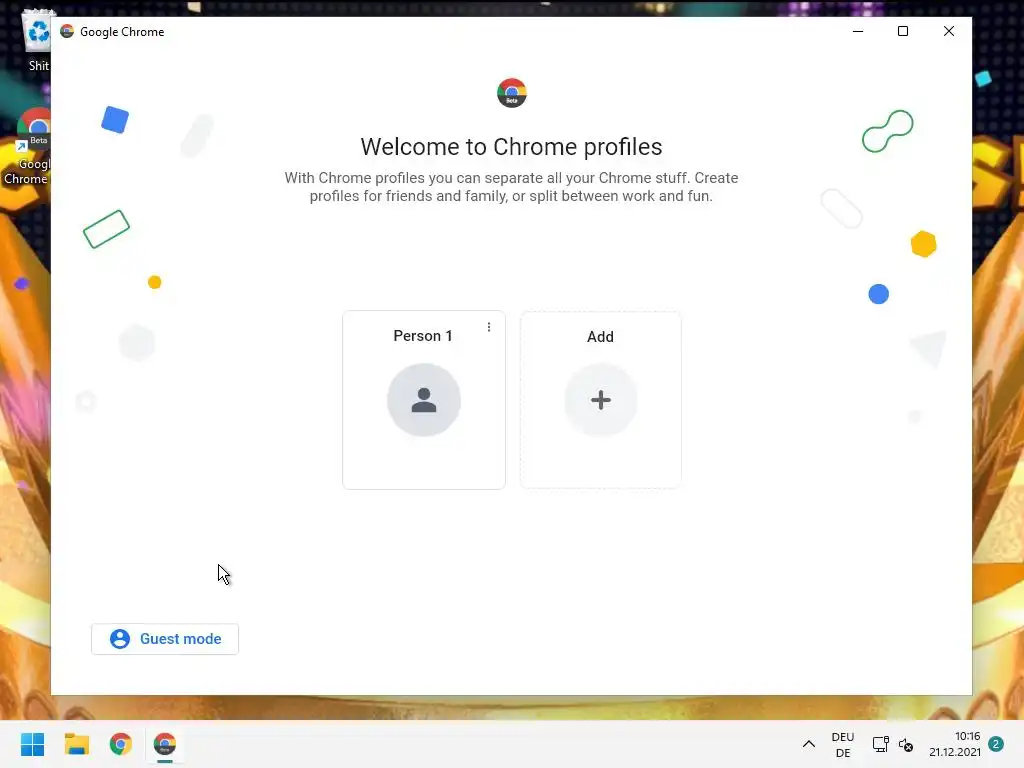Select Google Chrome Beta desktop shortcut
This screenshot has height=768, width=1024.
point(29,147)
